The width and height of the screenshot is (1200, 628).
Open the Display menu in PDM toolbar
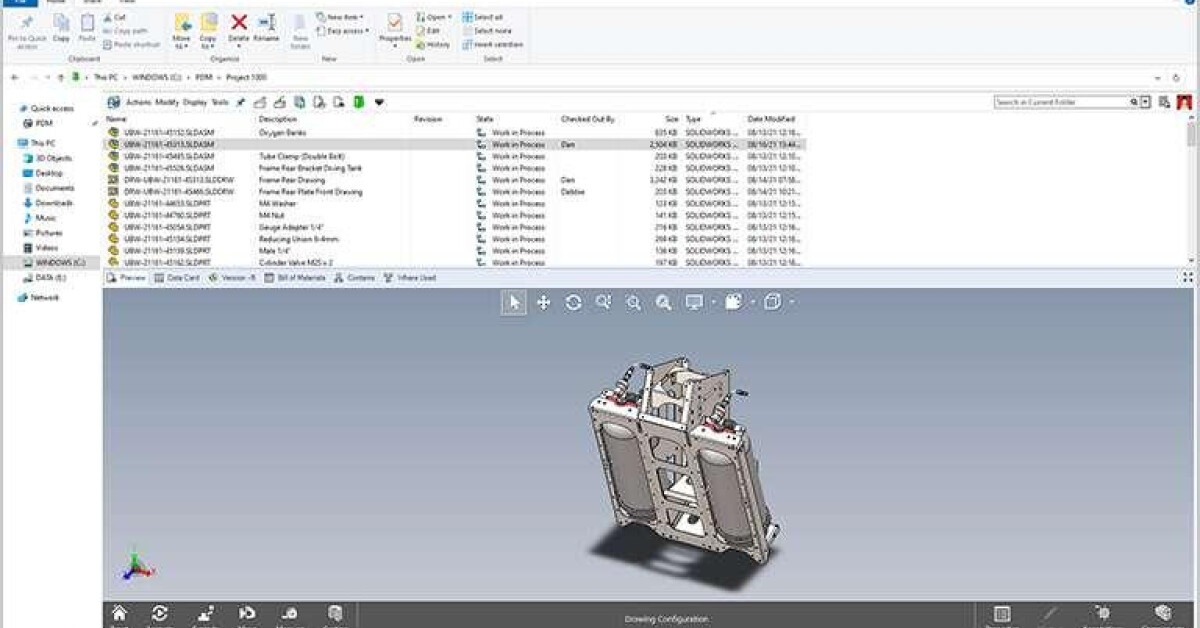pyautogui.click(x=195, y=102)
